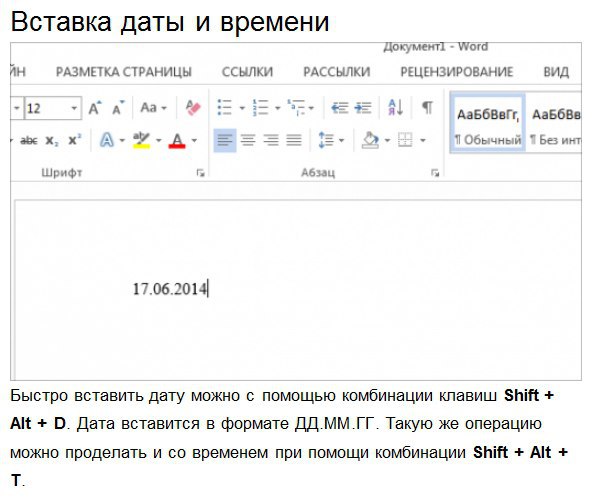Open the Шрифт dialog launcher
Screen dimensions: 611x497
[x=201, y=174]
